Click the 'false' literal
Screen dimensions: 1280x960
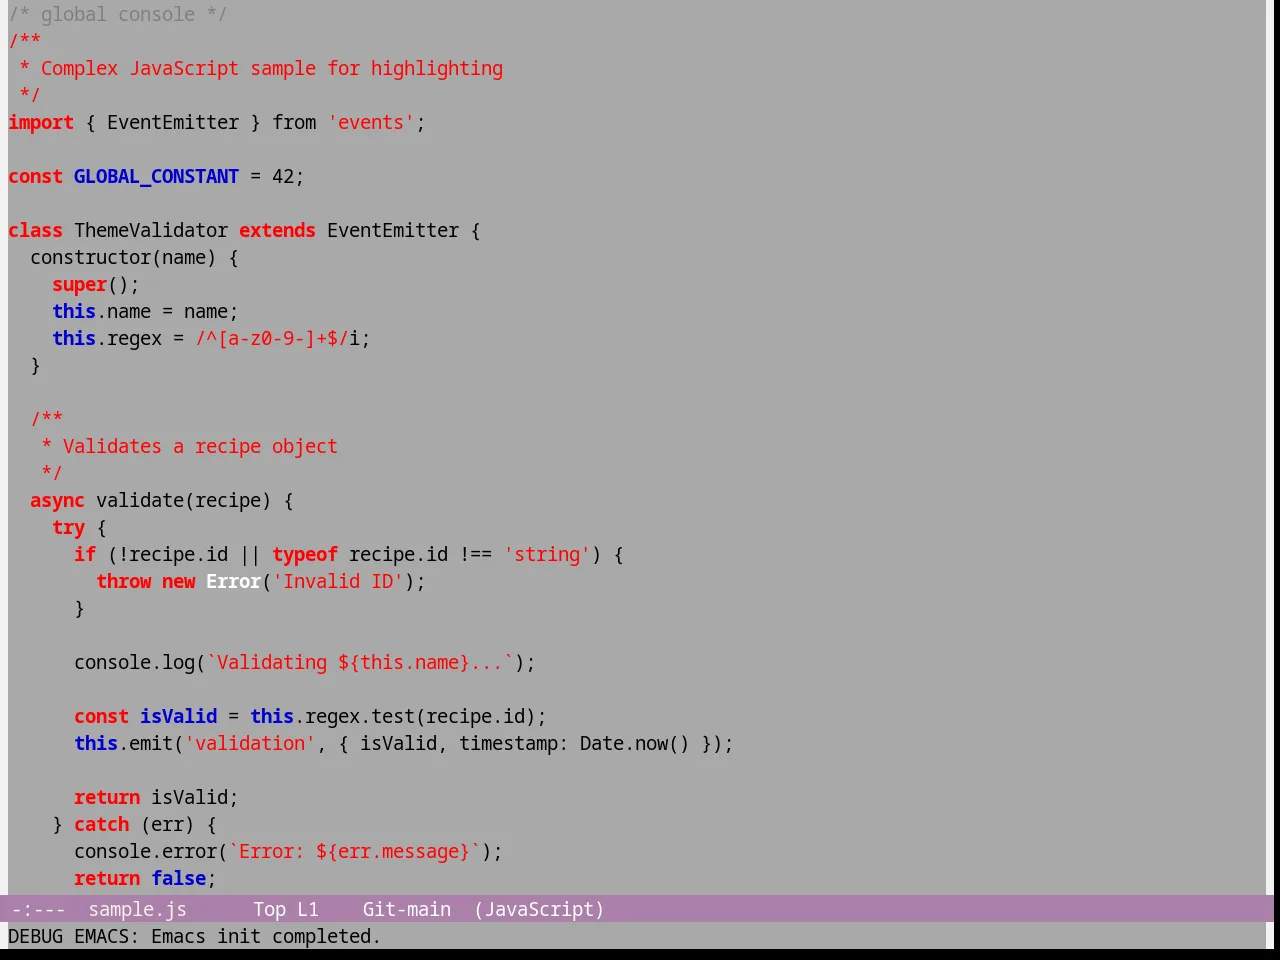click(178, 878)
